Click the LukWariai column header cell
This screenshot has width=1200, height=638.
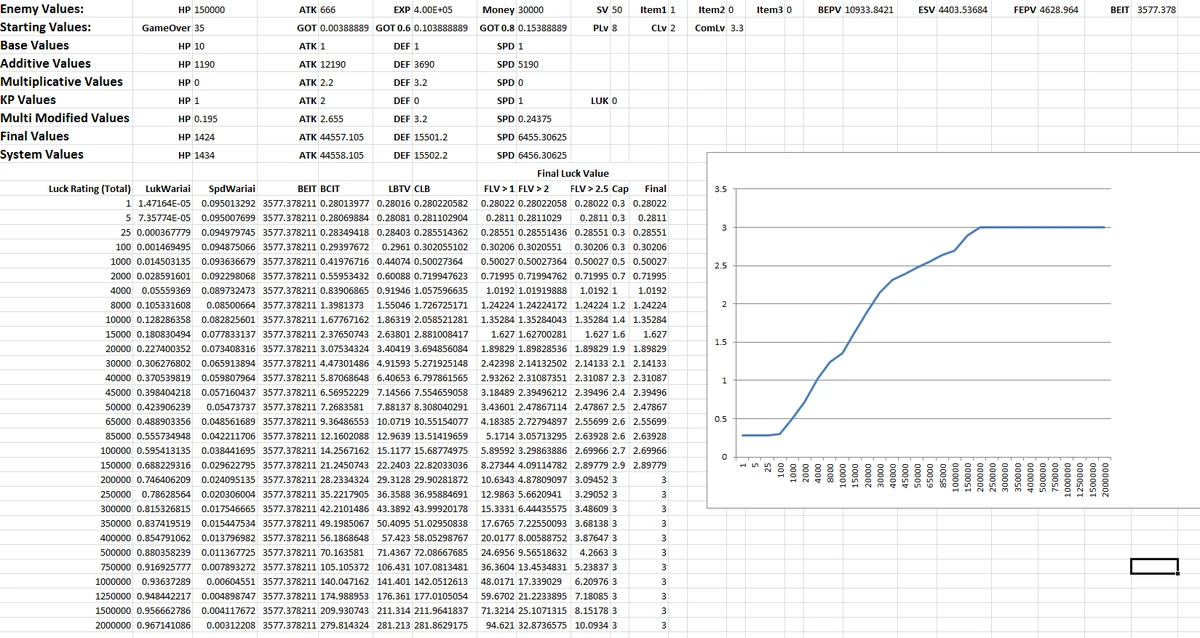pos(167,188)
